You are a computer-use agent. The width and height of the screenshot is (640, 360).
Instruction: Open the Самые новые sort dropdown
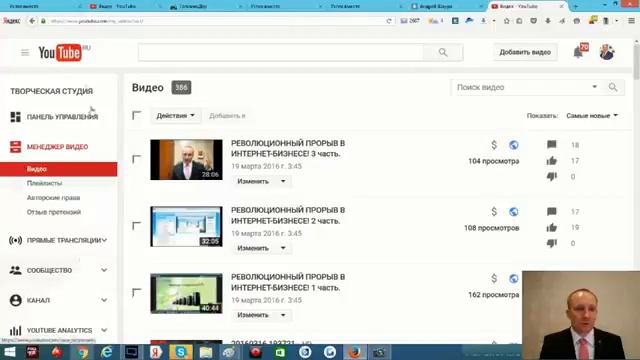point(592,116)
